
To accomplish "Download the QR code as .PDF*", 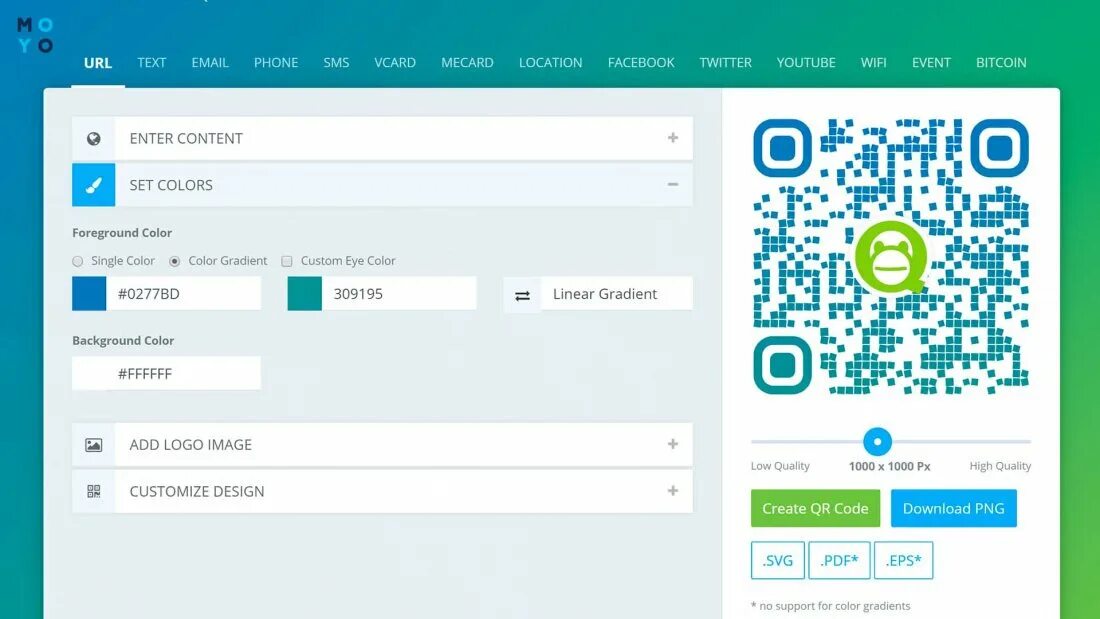I will click(x=839, y=560).
